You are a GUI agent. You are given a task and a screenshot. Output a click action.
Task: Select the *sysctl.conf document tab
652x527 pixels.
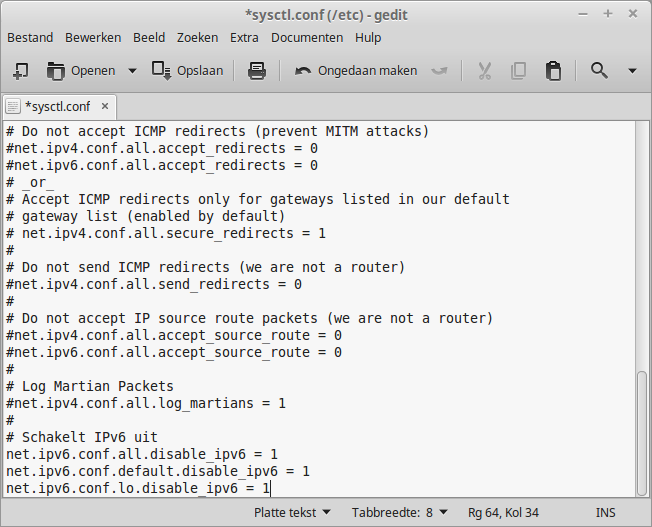tap(59, 107)
